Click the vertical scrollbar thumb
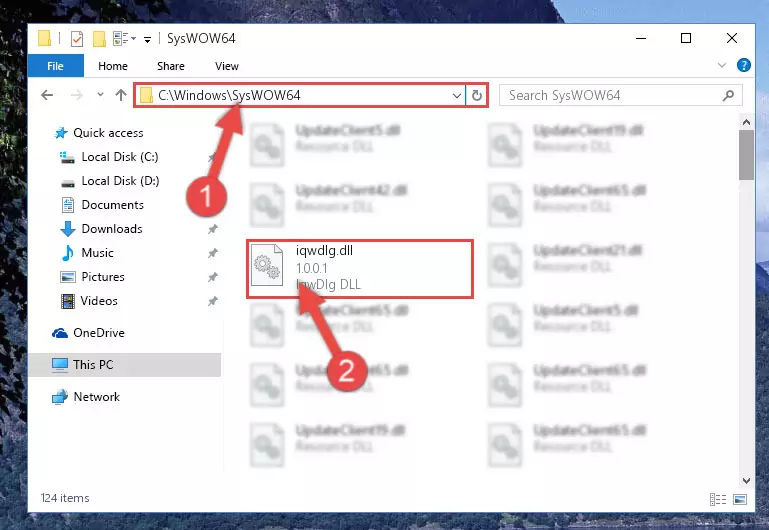The width and height of the screenshot is (769, 530). [746, 155]
